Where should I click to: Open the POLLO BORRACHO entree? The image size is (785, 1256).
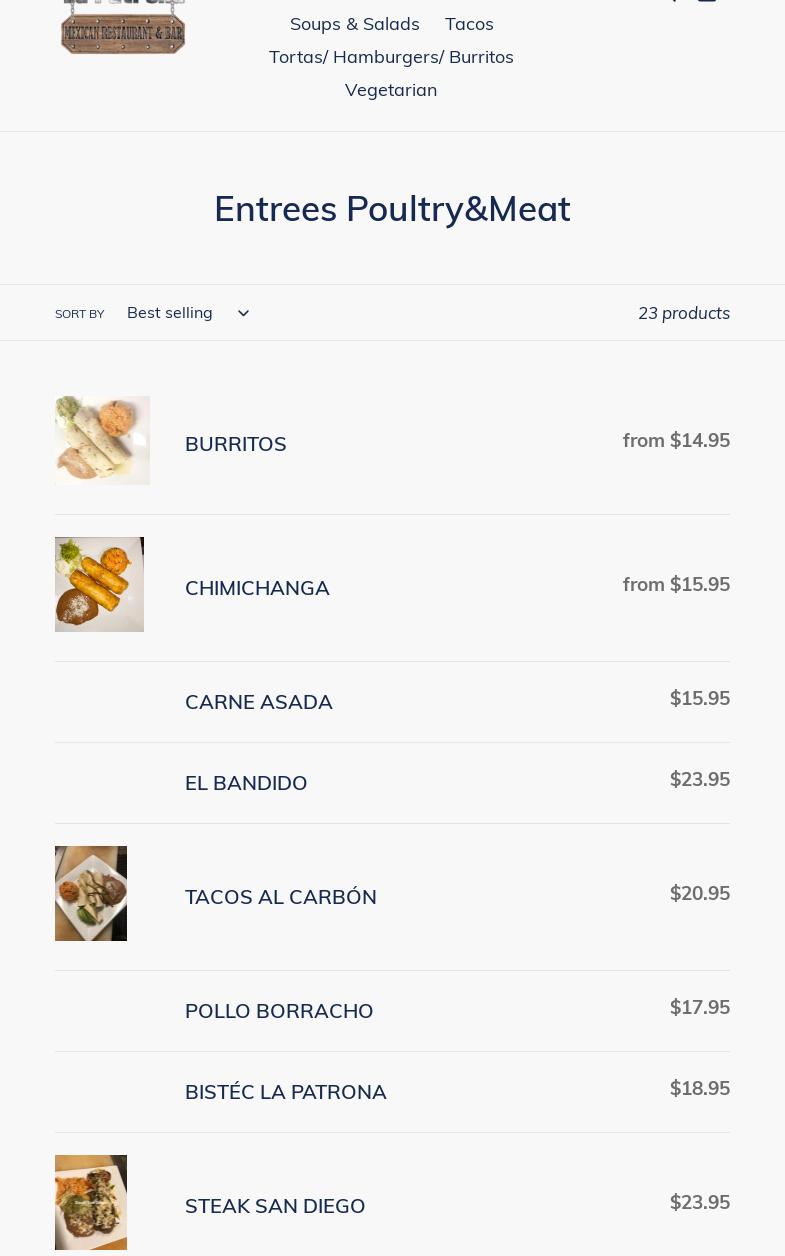tap(279, 1011)
